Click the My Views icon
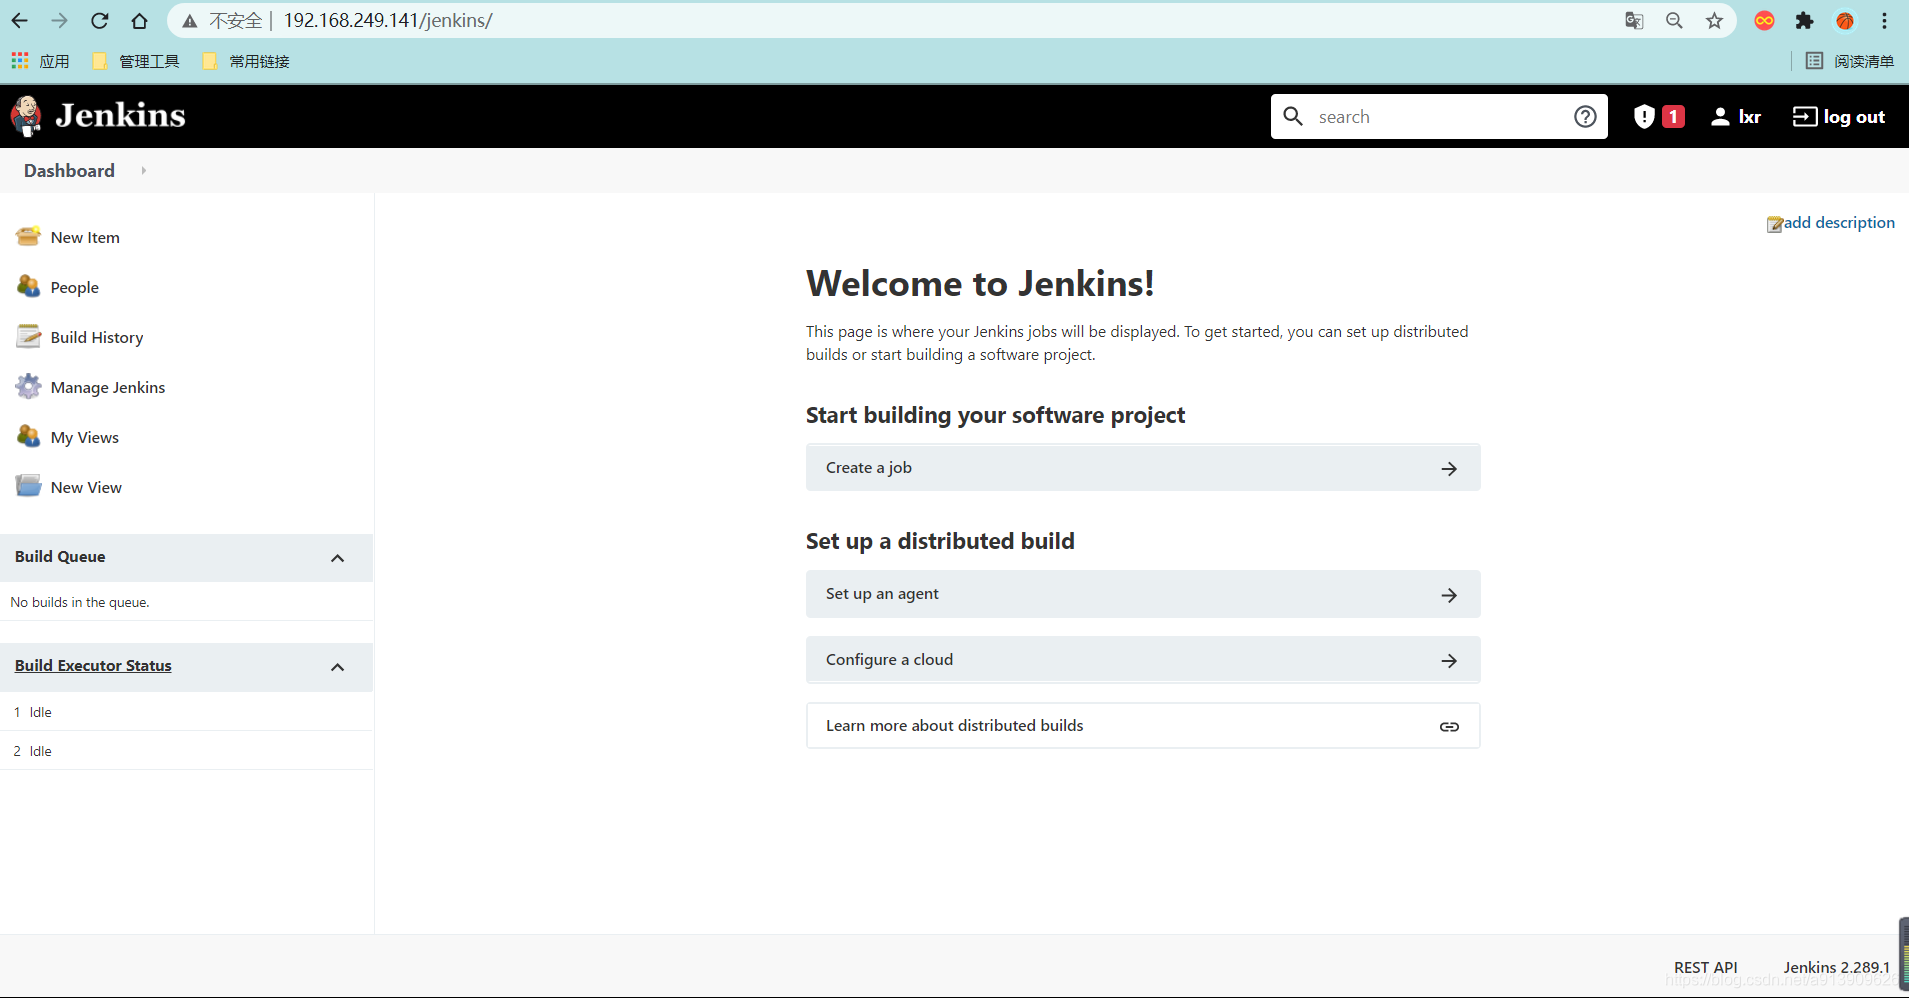This screenshot has height=998, width=1909. [x=28, y=437]
